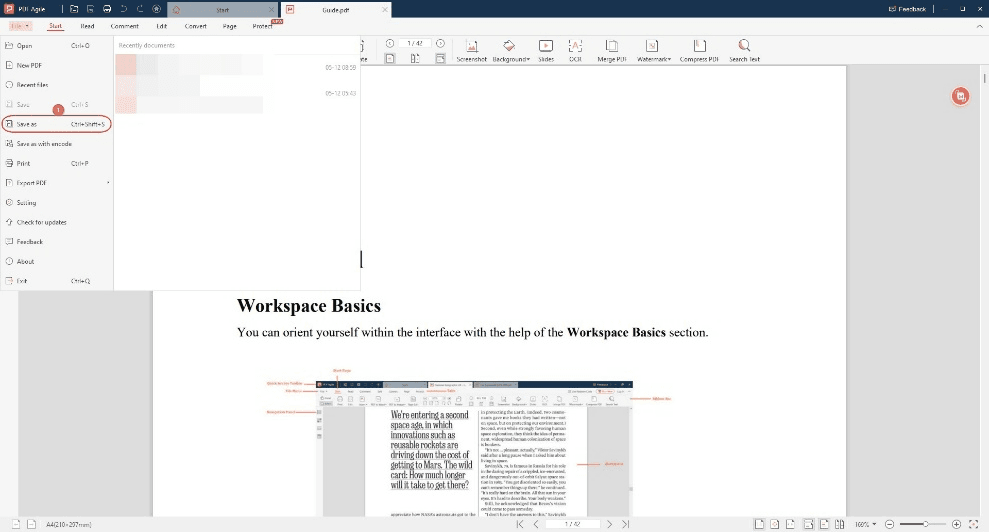Click the page number field in ribbon
This screenshot has height=532, width=989.
(x=414, y=44)
